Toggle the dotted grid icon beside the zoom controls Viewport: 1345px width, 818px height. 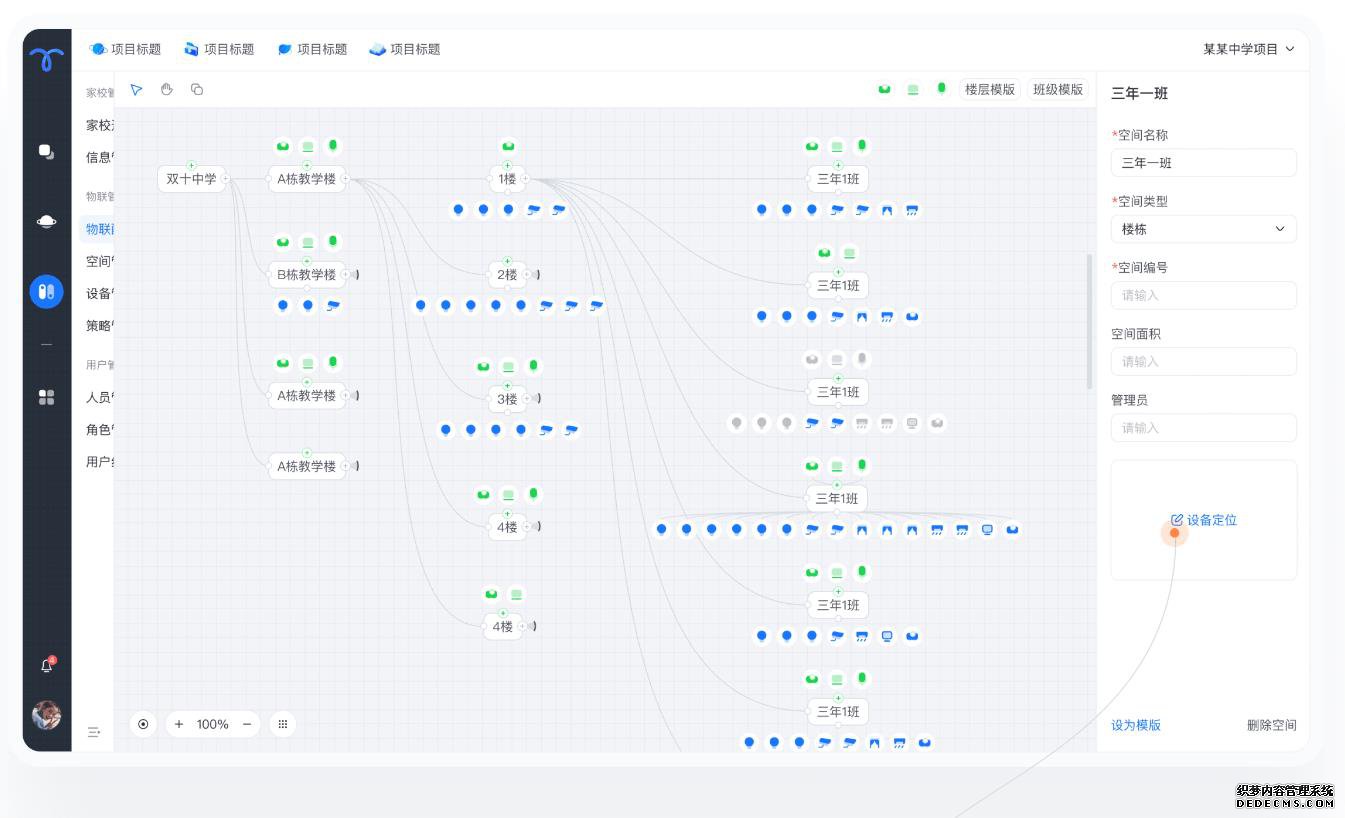pyautogui.click(x=283, y=724)
